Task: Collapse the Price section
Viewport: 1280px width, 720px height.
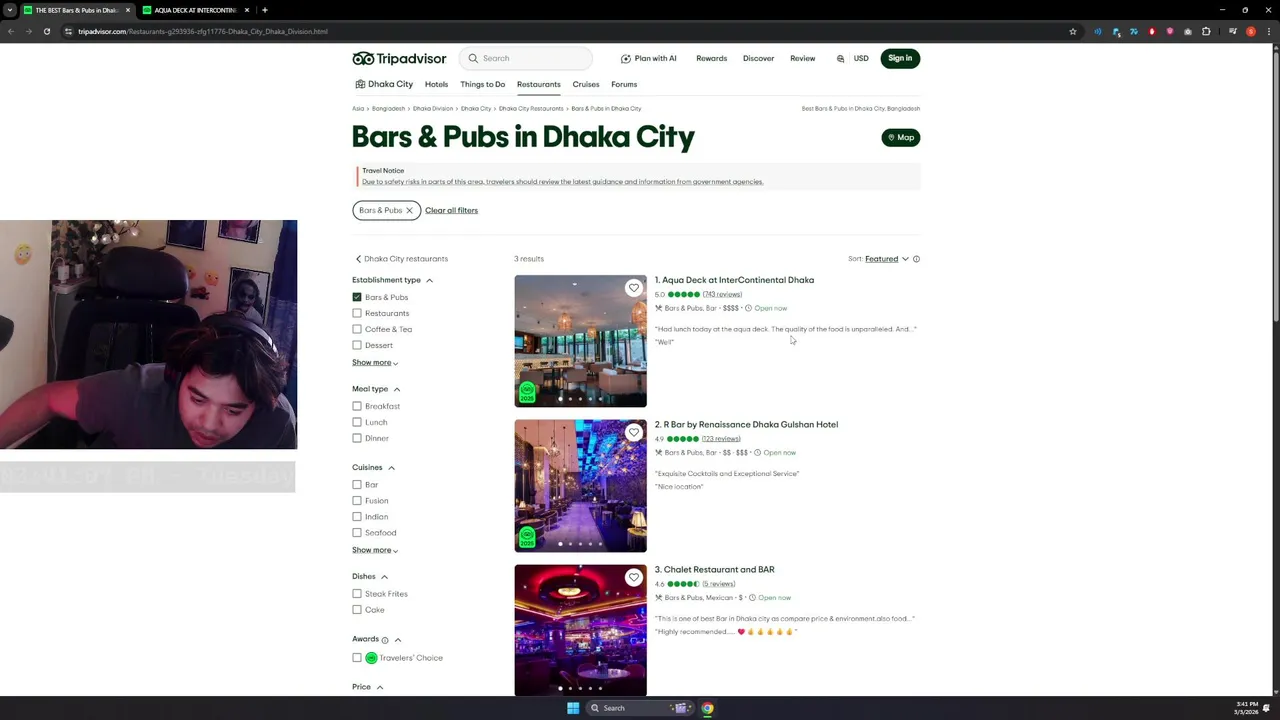Action: pyautogui.click(x=380, y=687)
